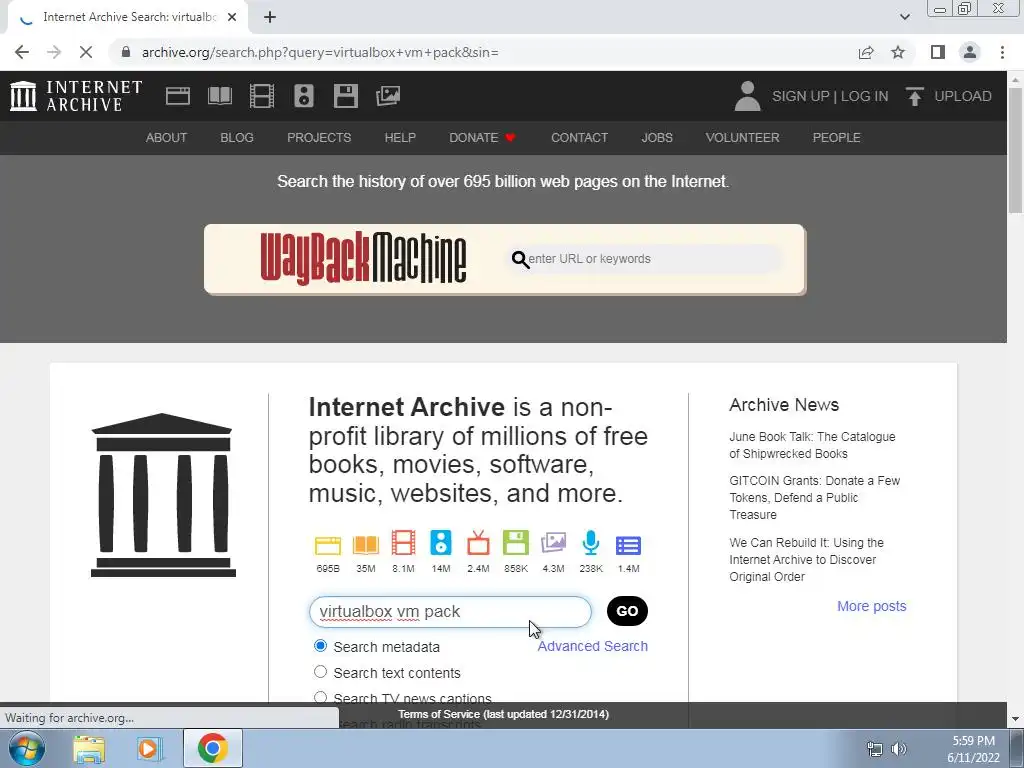Open the More posts link

pos(871,606)
